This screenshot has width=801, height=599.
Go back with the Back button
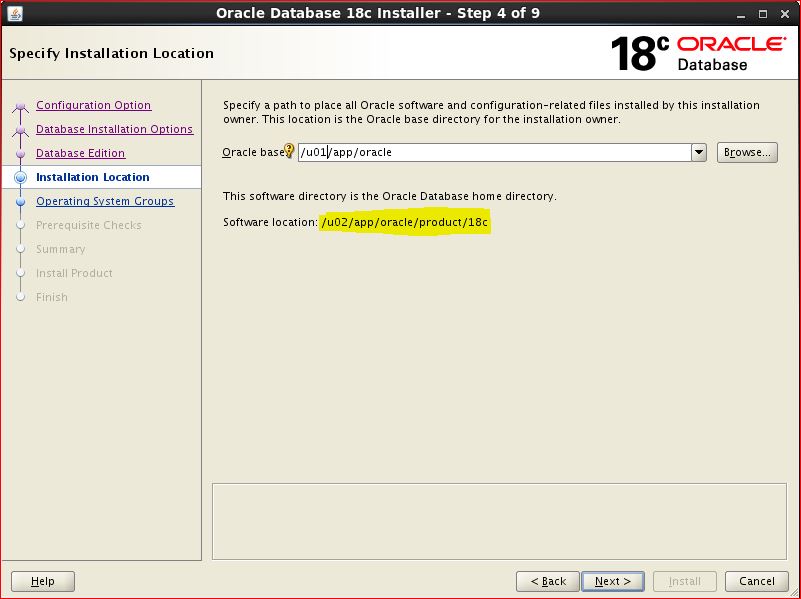pos(548,581)
